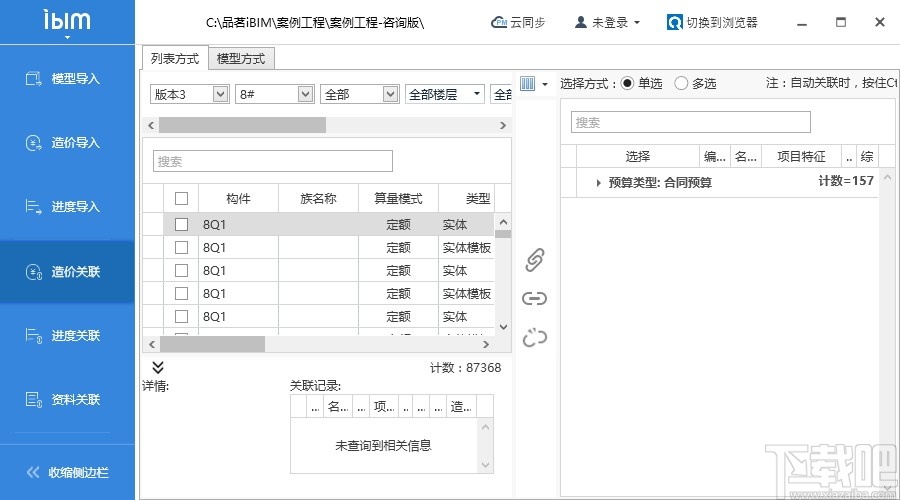Select the 多选 radio button
The width and height of the screenshot is (900, 500).
click(681, 83)
